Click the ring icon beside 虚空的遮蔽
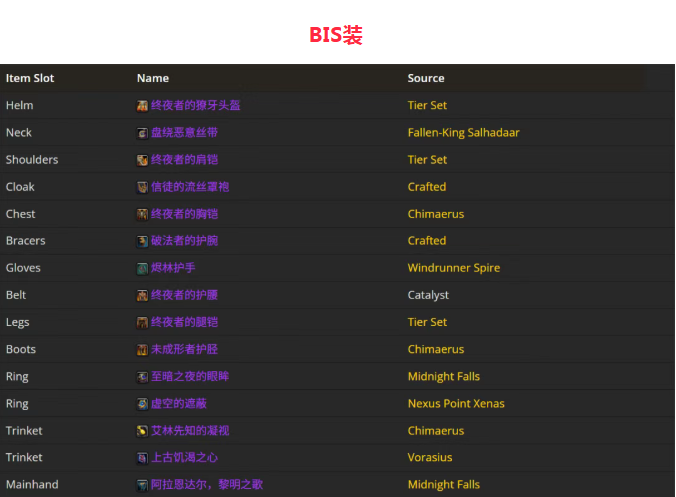The image size is (676, 497). point(142,404)
